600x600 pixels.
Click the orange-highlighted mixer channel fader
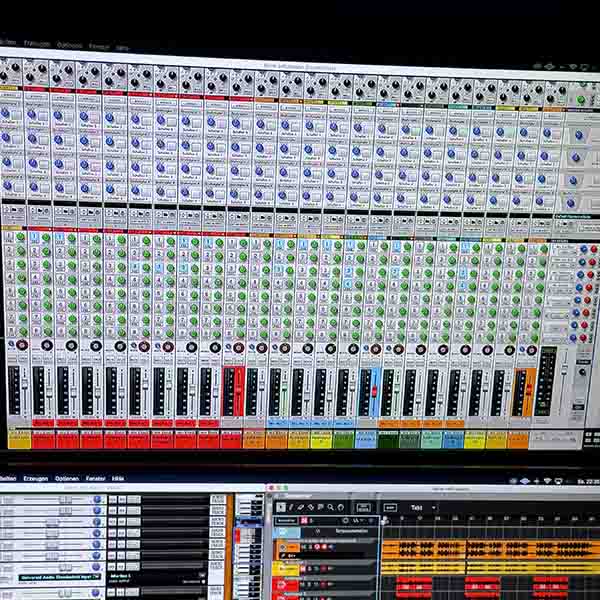530,392
